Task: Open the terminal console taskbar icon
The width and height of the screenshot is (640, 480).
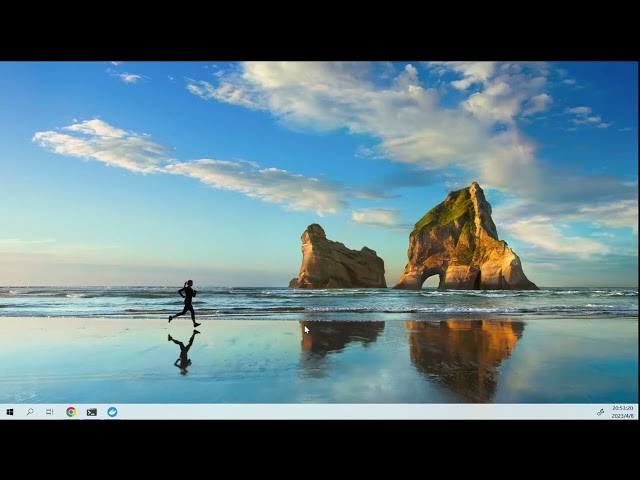Action: click(x=92, y=412)
